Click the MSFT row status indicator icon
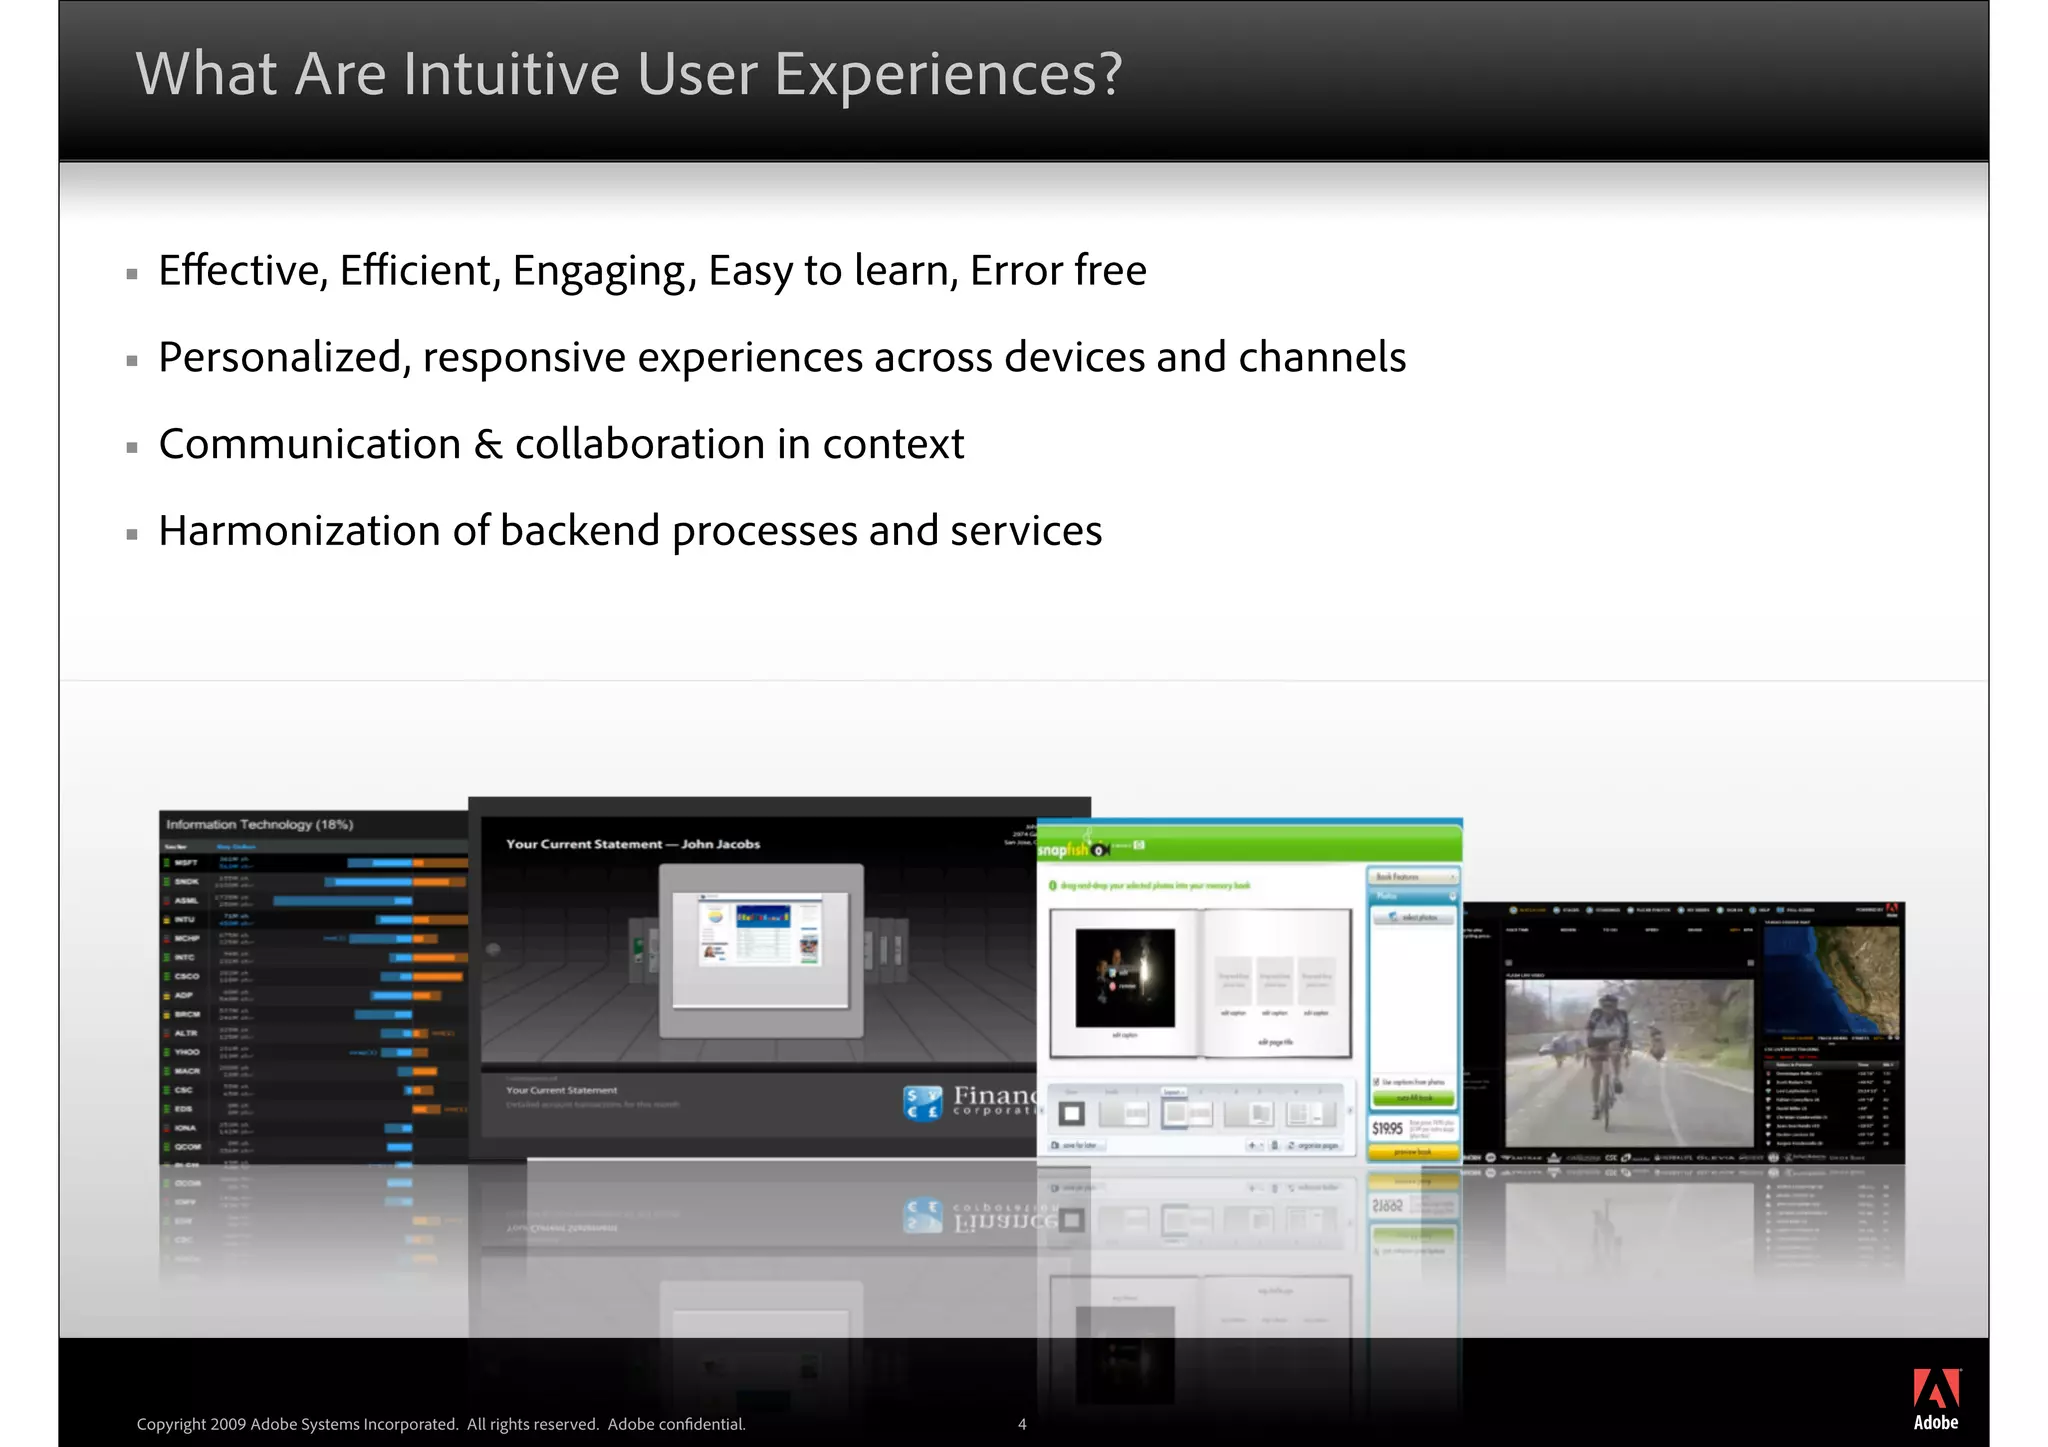The image size is (2048, 1447). coord(168,862)
